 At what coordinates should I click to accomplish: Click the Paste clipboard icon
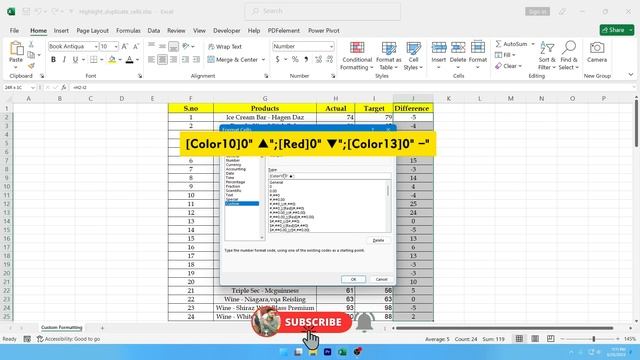tap(16, 49)
